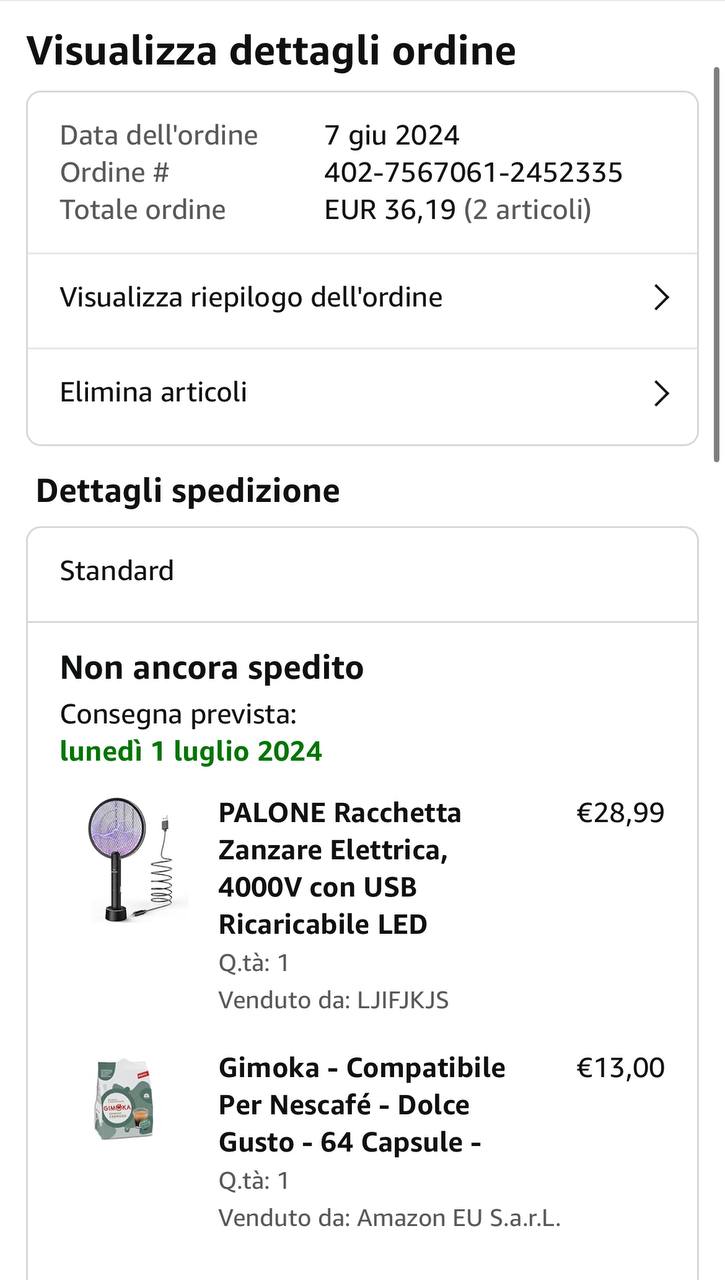Click the €28,99 price
The width and height of the screenshot is (725, 1280).
pyautogui.click(x=620, y=813)
